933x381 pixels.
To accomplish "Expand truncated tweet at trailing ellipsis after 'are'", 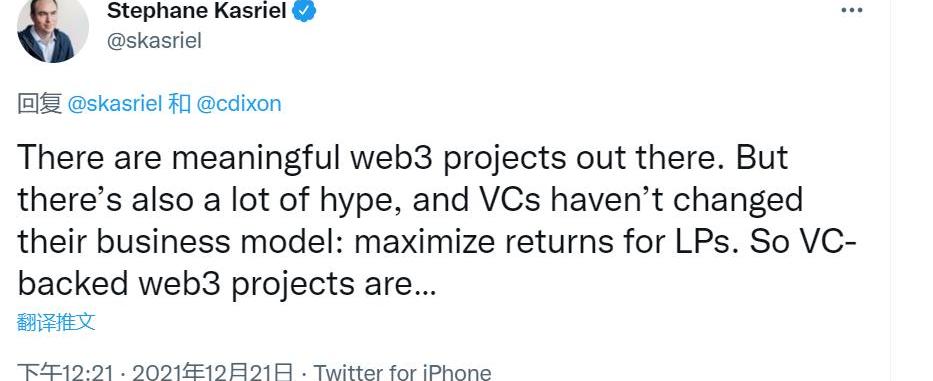I will coord(425,285).
